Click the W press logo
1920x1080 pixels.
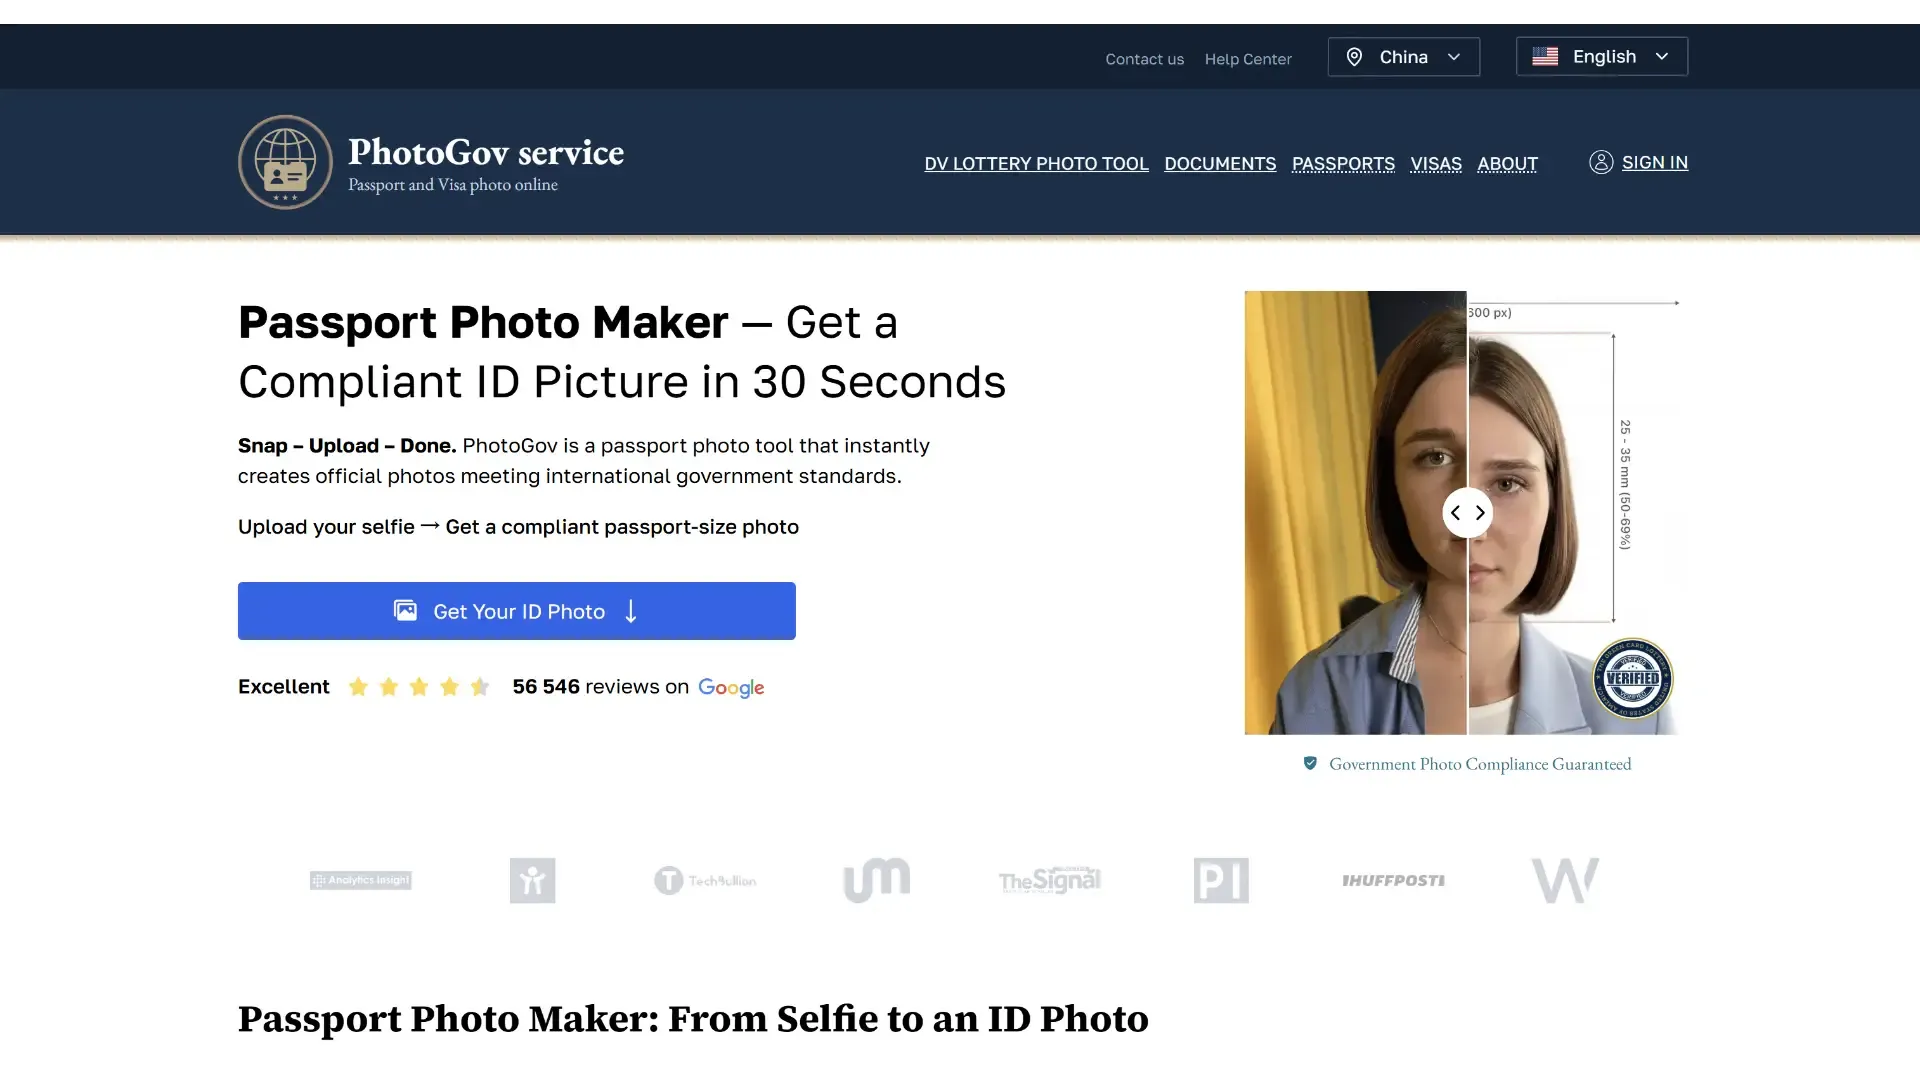click(1565, 880)
